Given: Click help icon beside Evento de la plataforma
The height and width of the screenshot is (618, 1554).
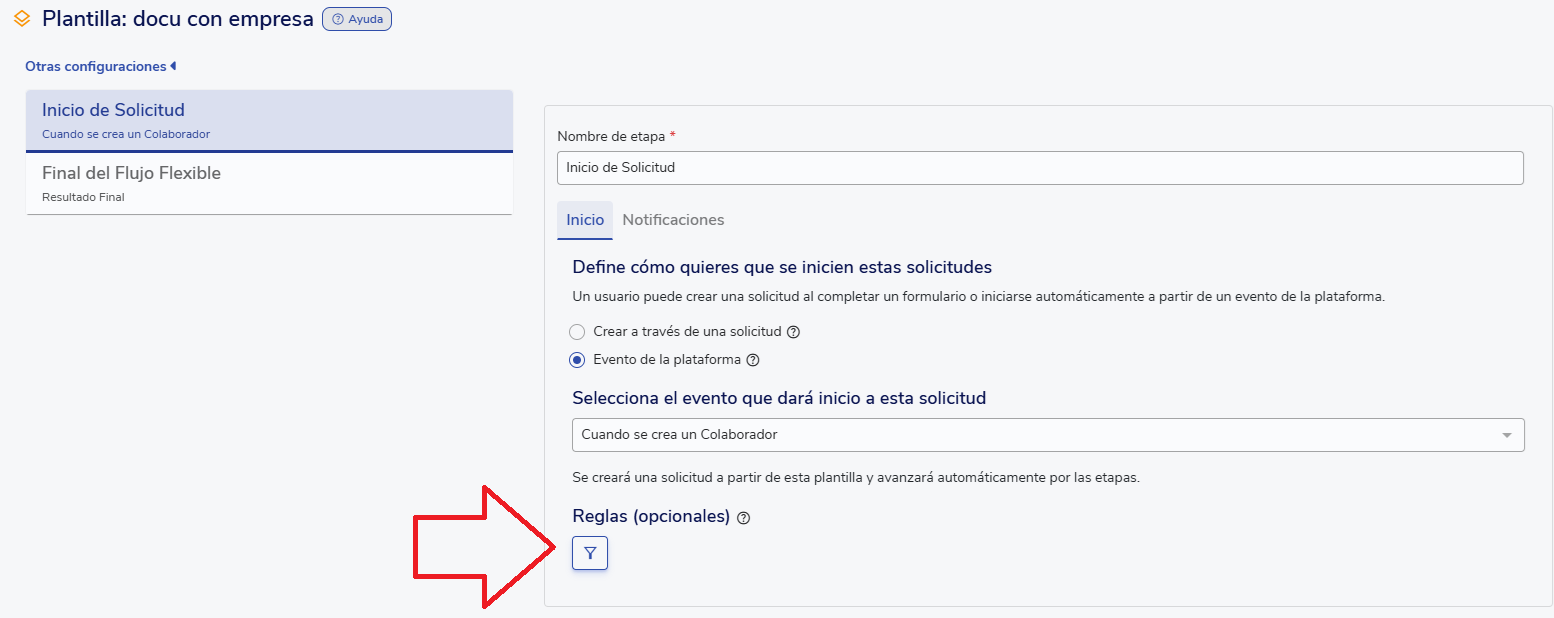Looking at the screenshot, I should click(x=753, y=360).
